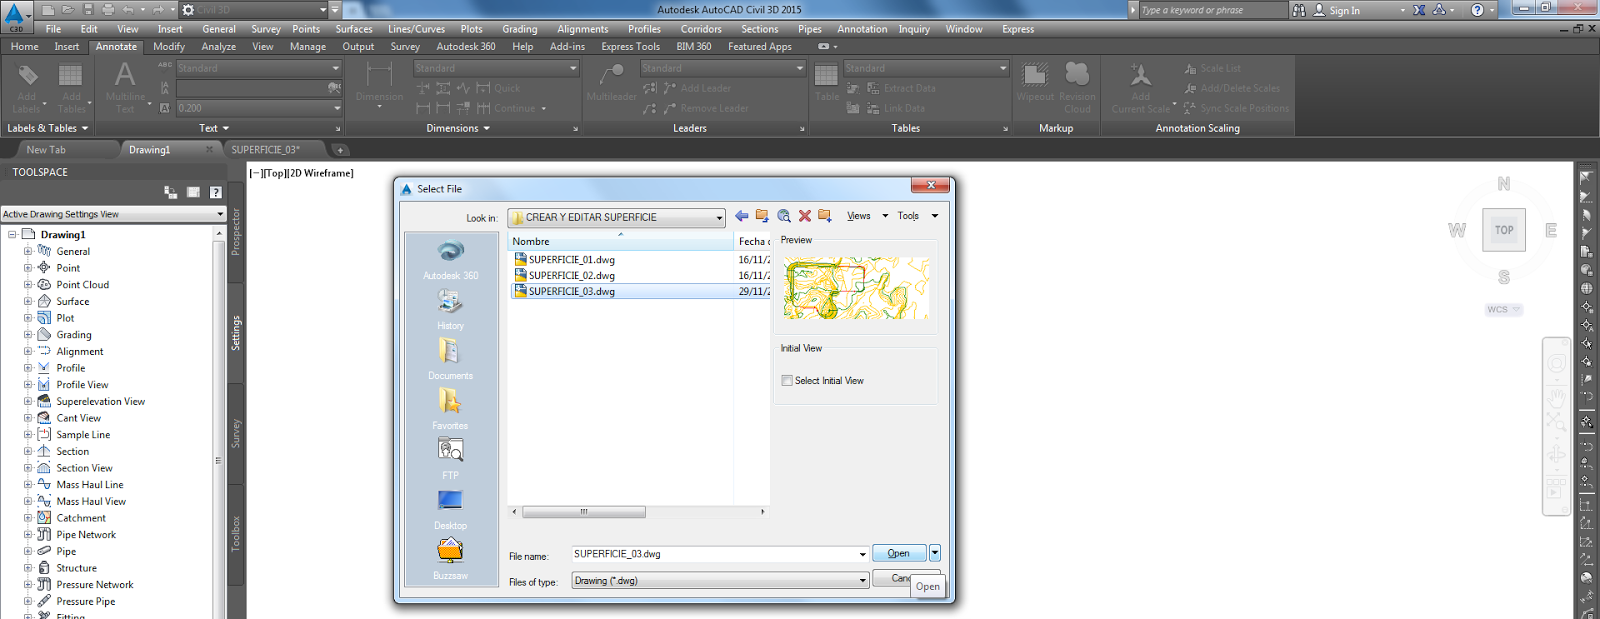Screen dimensions: 1600x619
Task: Click the Toolspace help question mark icon
Action: coord(216,192)
